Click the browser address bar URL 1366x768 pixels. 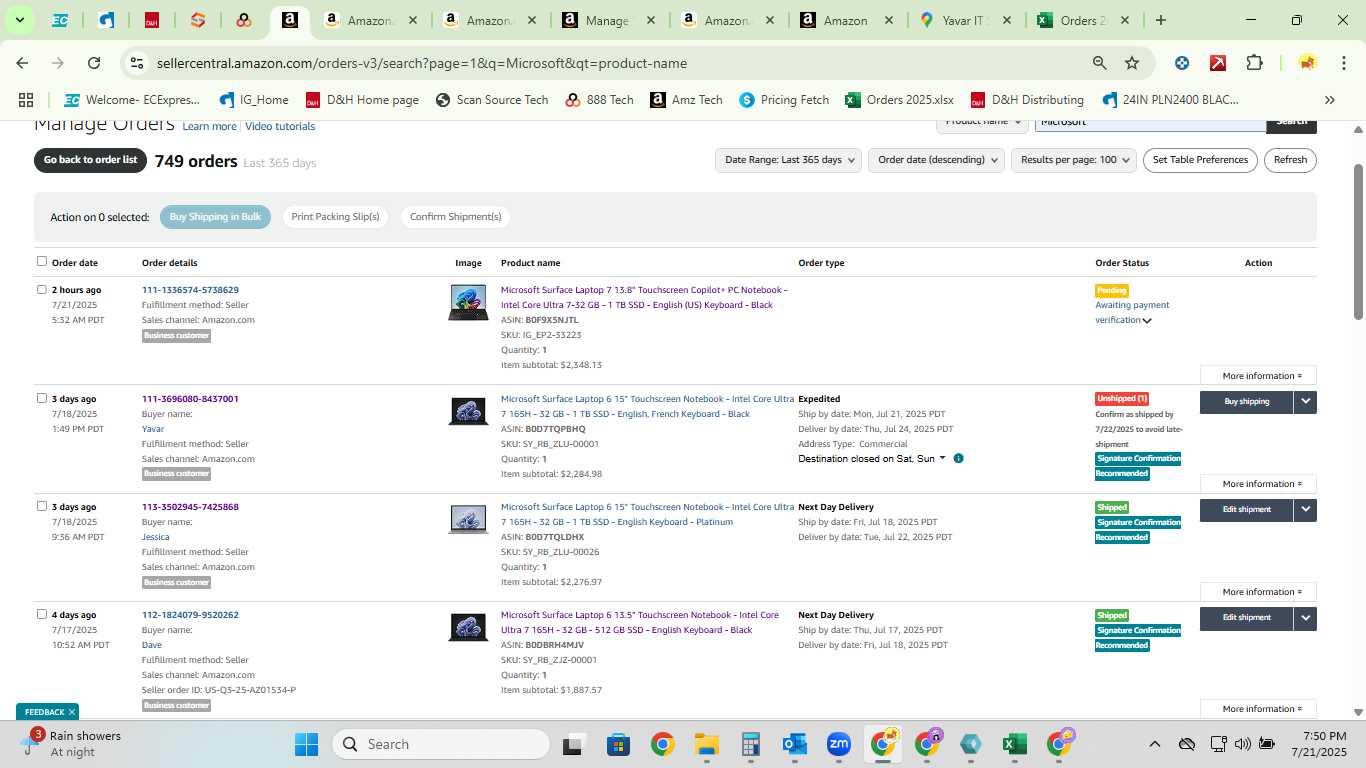click(x=421, y=63)
